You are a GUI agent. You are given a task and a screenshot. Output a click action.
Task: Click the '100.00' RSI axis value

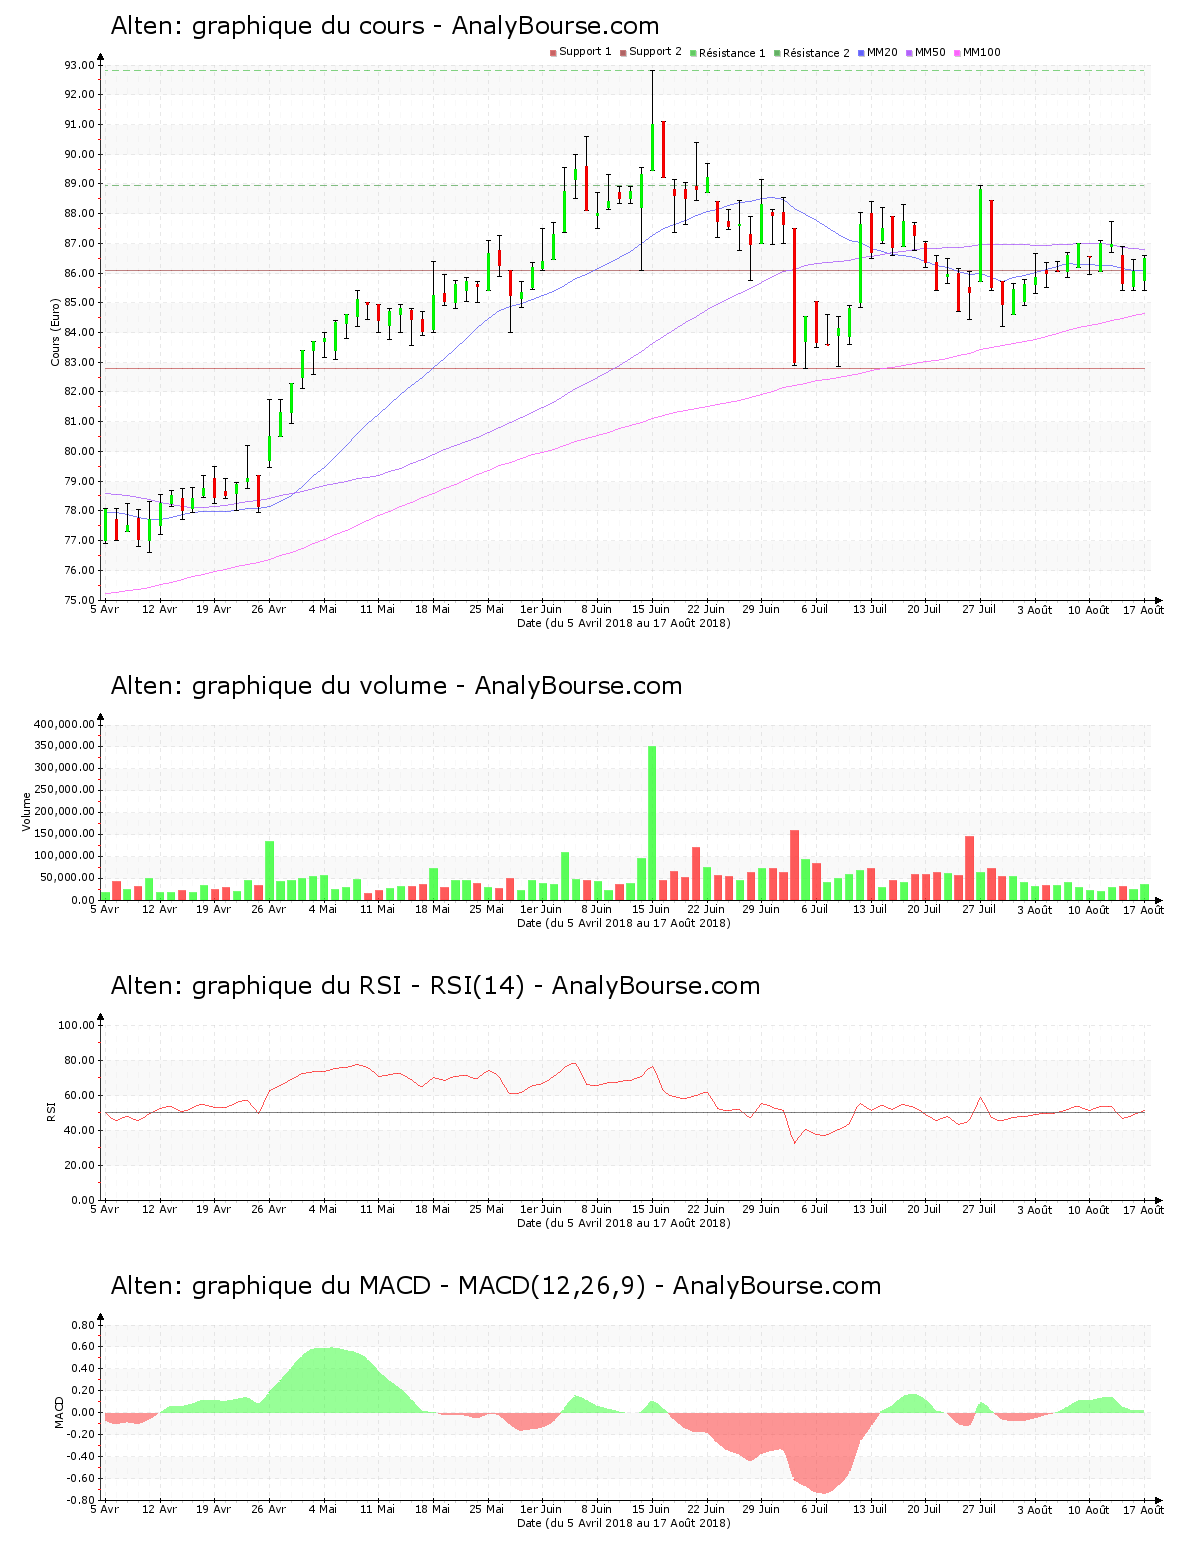tap(77, 1025)
